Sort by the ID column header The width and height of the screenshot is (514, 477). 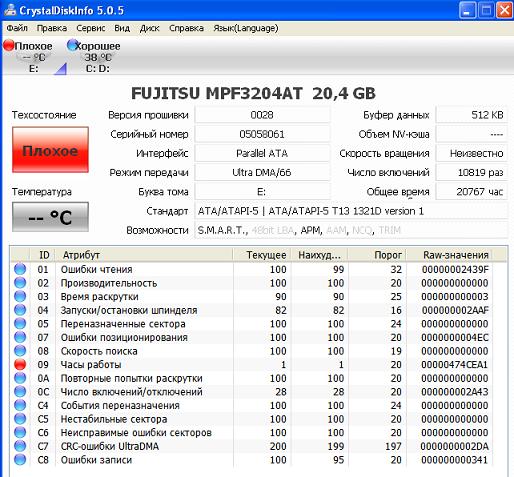coord(43,255)
